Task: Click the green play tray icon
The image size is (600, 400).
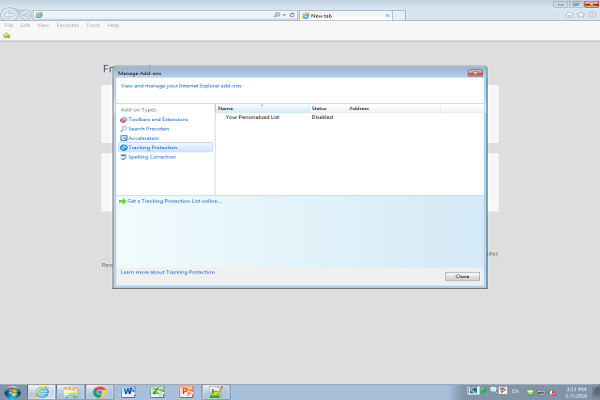Action: pyautogui.click(x=484, y=390)
